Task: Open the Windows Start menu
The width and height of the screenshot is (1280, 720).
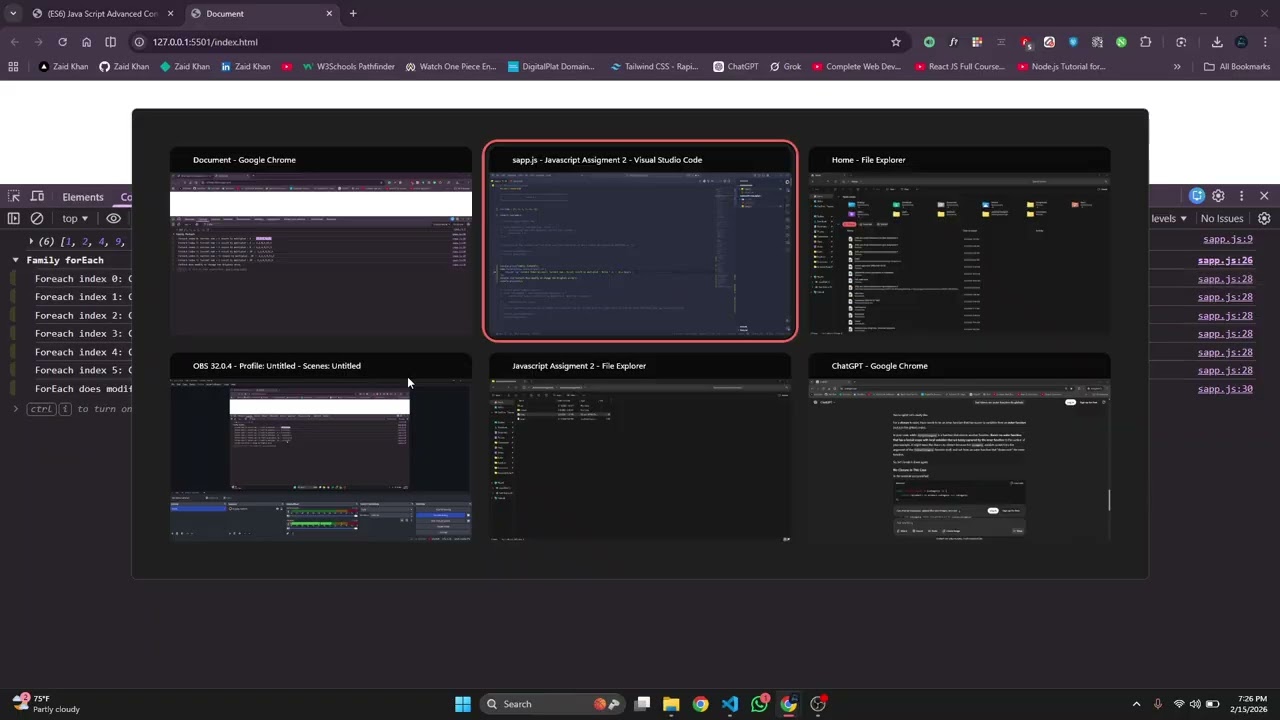Action: point(463,704)
